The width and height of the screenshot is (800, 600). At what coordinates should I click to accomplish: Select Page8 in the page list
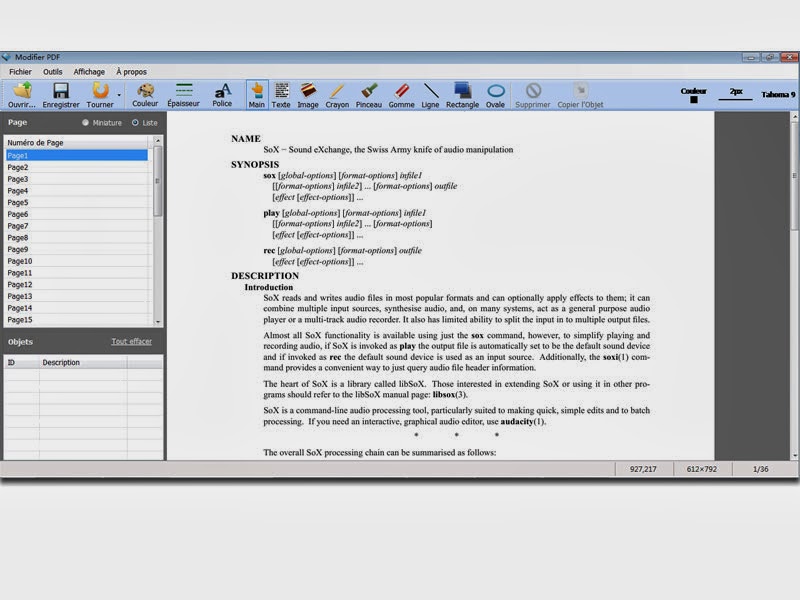[x=77, y=238]
